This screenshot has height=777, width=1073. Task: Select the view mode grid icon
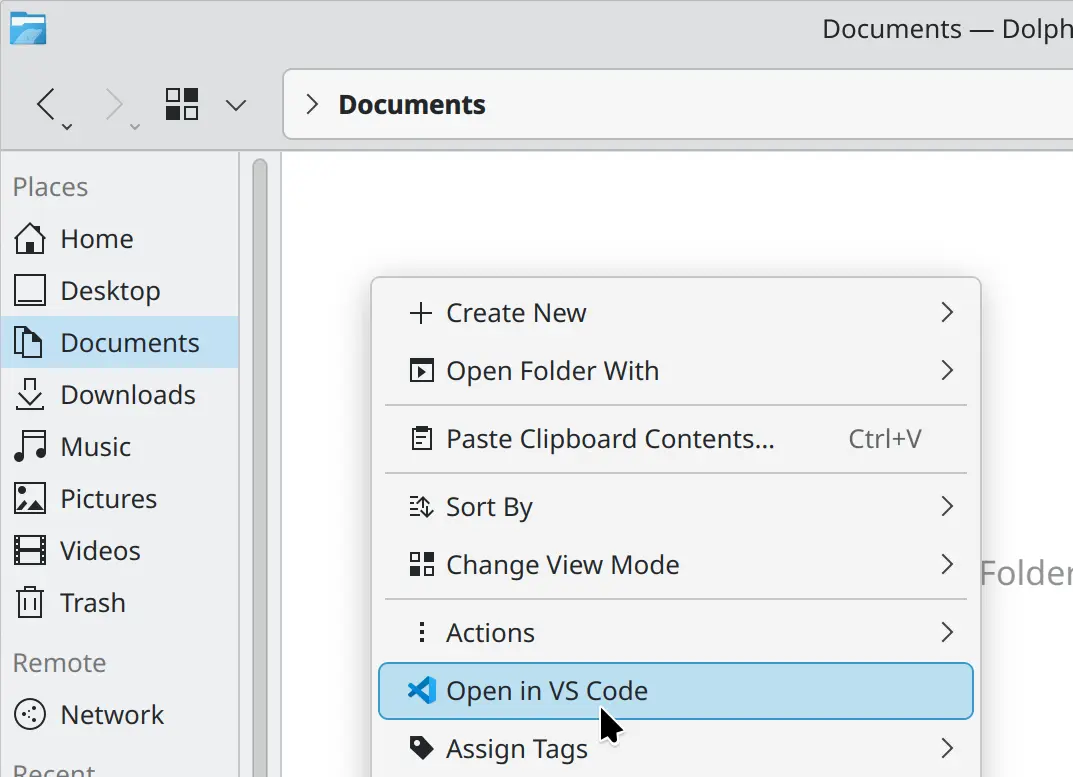pyautogui.click(x=182, y=103)
